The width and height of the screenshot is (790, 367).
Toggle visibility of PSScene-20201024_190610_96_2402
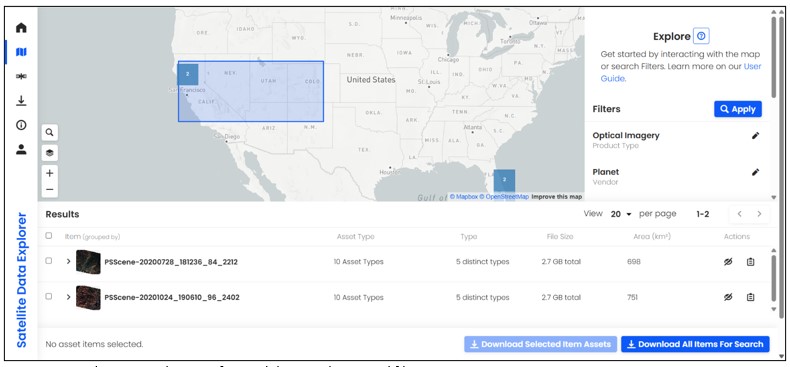pos(728,297)
